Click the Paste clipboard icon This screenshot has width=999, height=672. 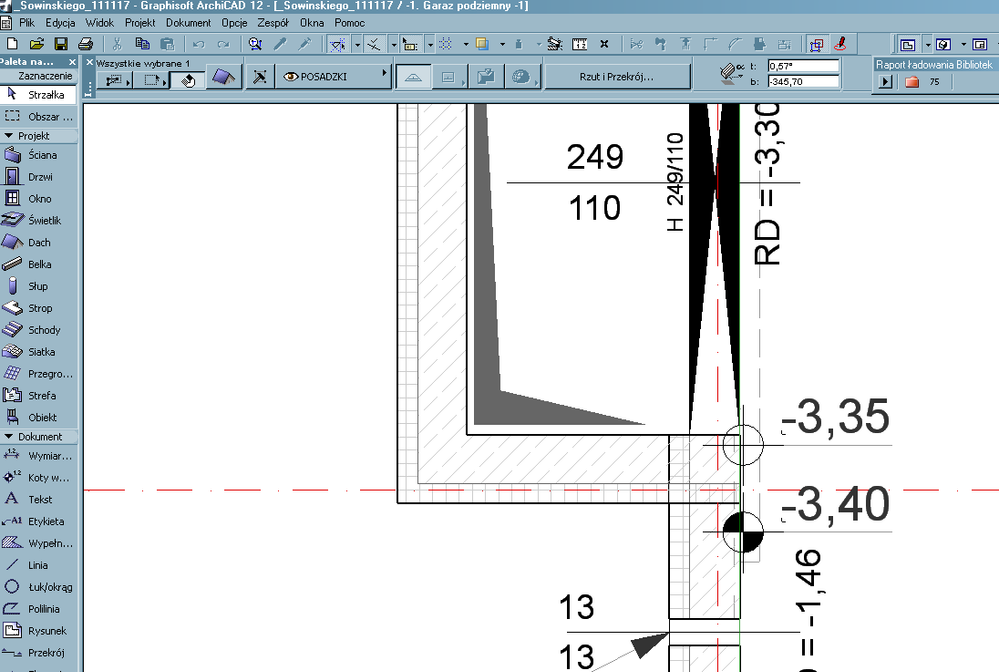tap(167, 44)
